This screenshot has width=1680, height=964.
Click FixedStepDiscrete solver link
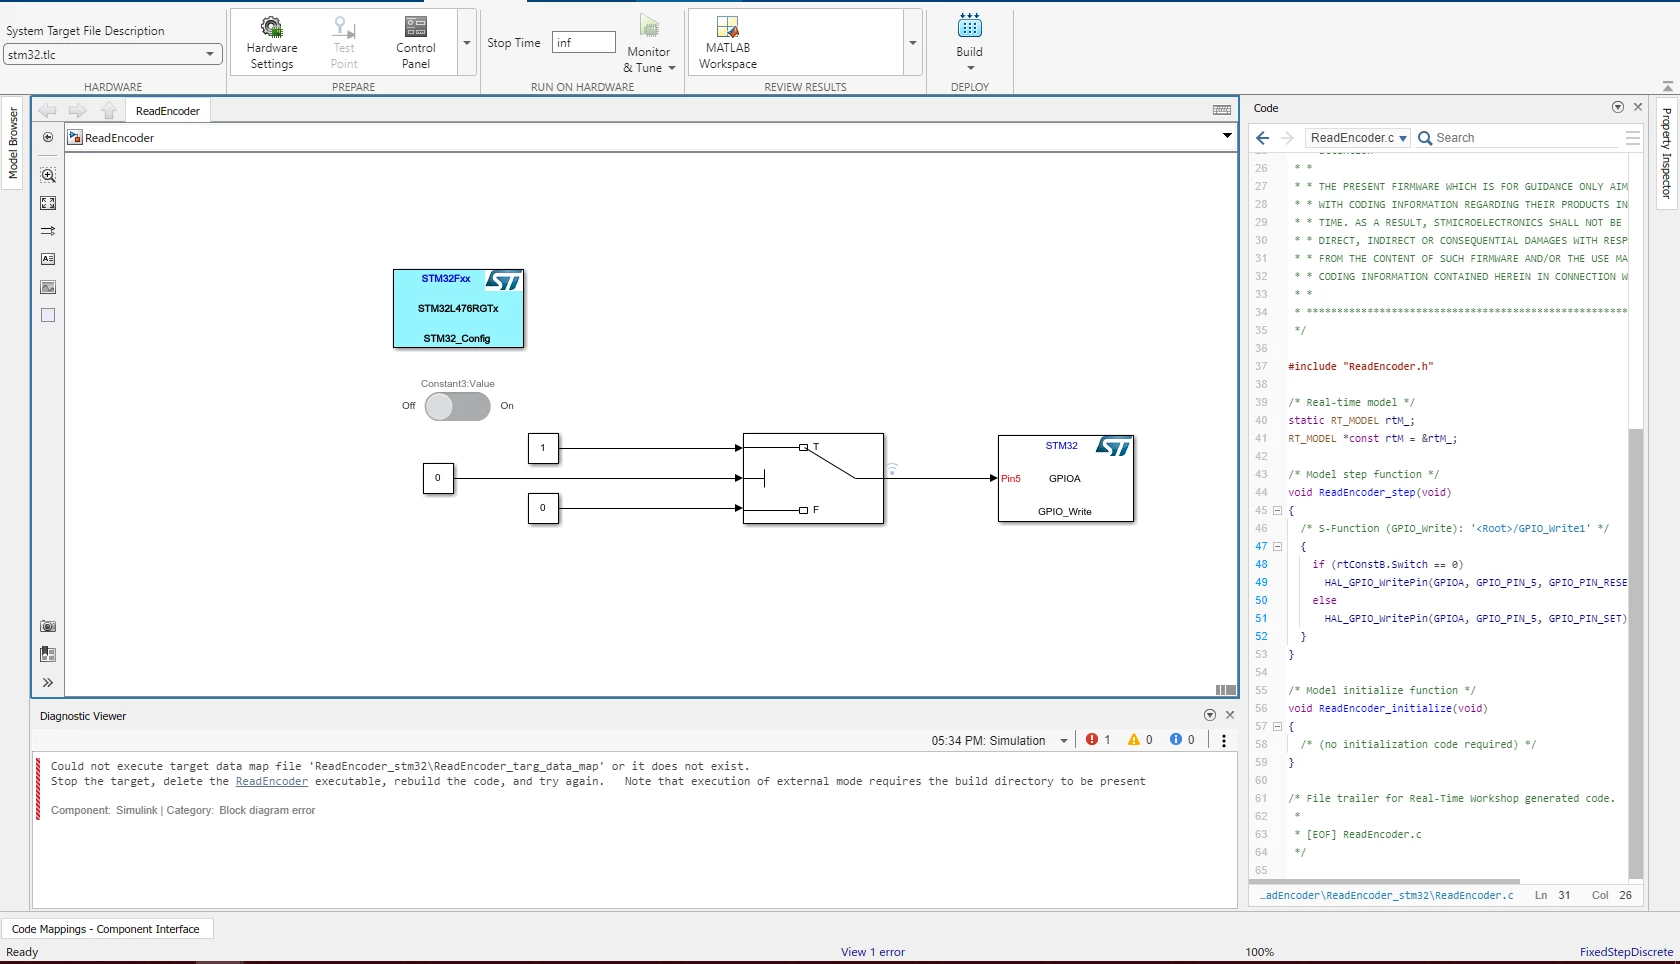(x=1626, y=952)
